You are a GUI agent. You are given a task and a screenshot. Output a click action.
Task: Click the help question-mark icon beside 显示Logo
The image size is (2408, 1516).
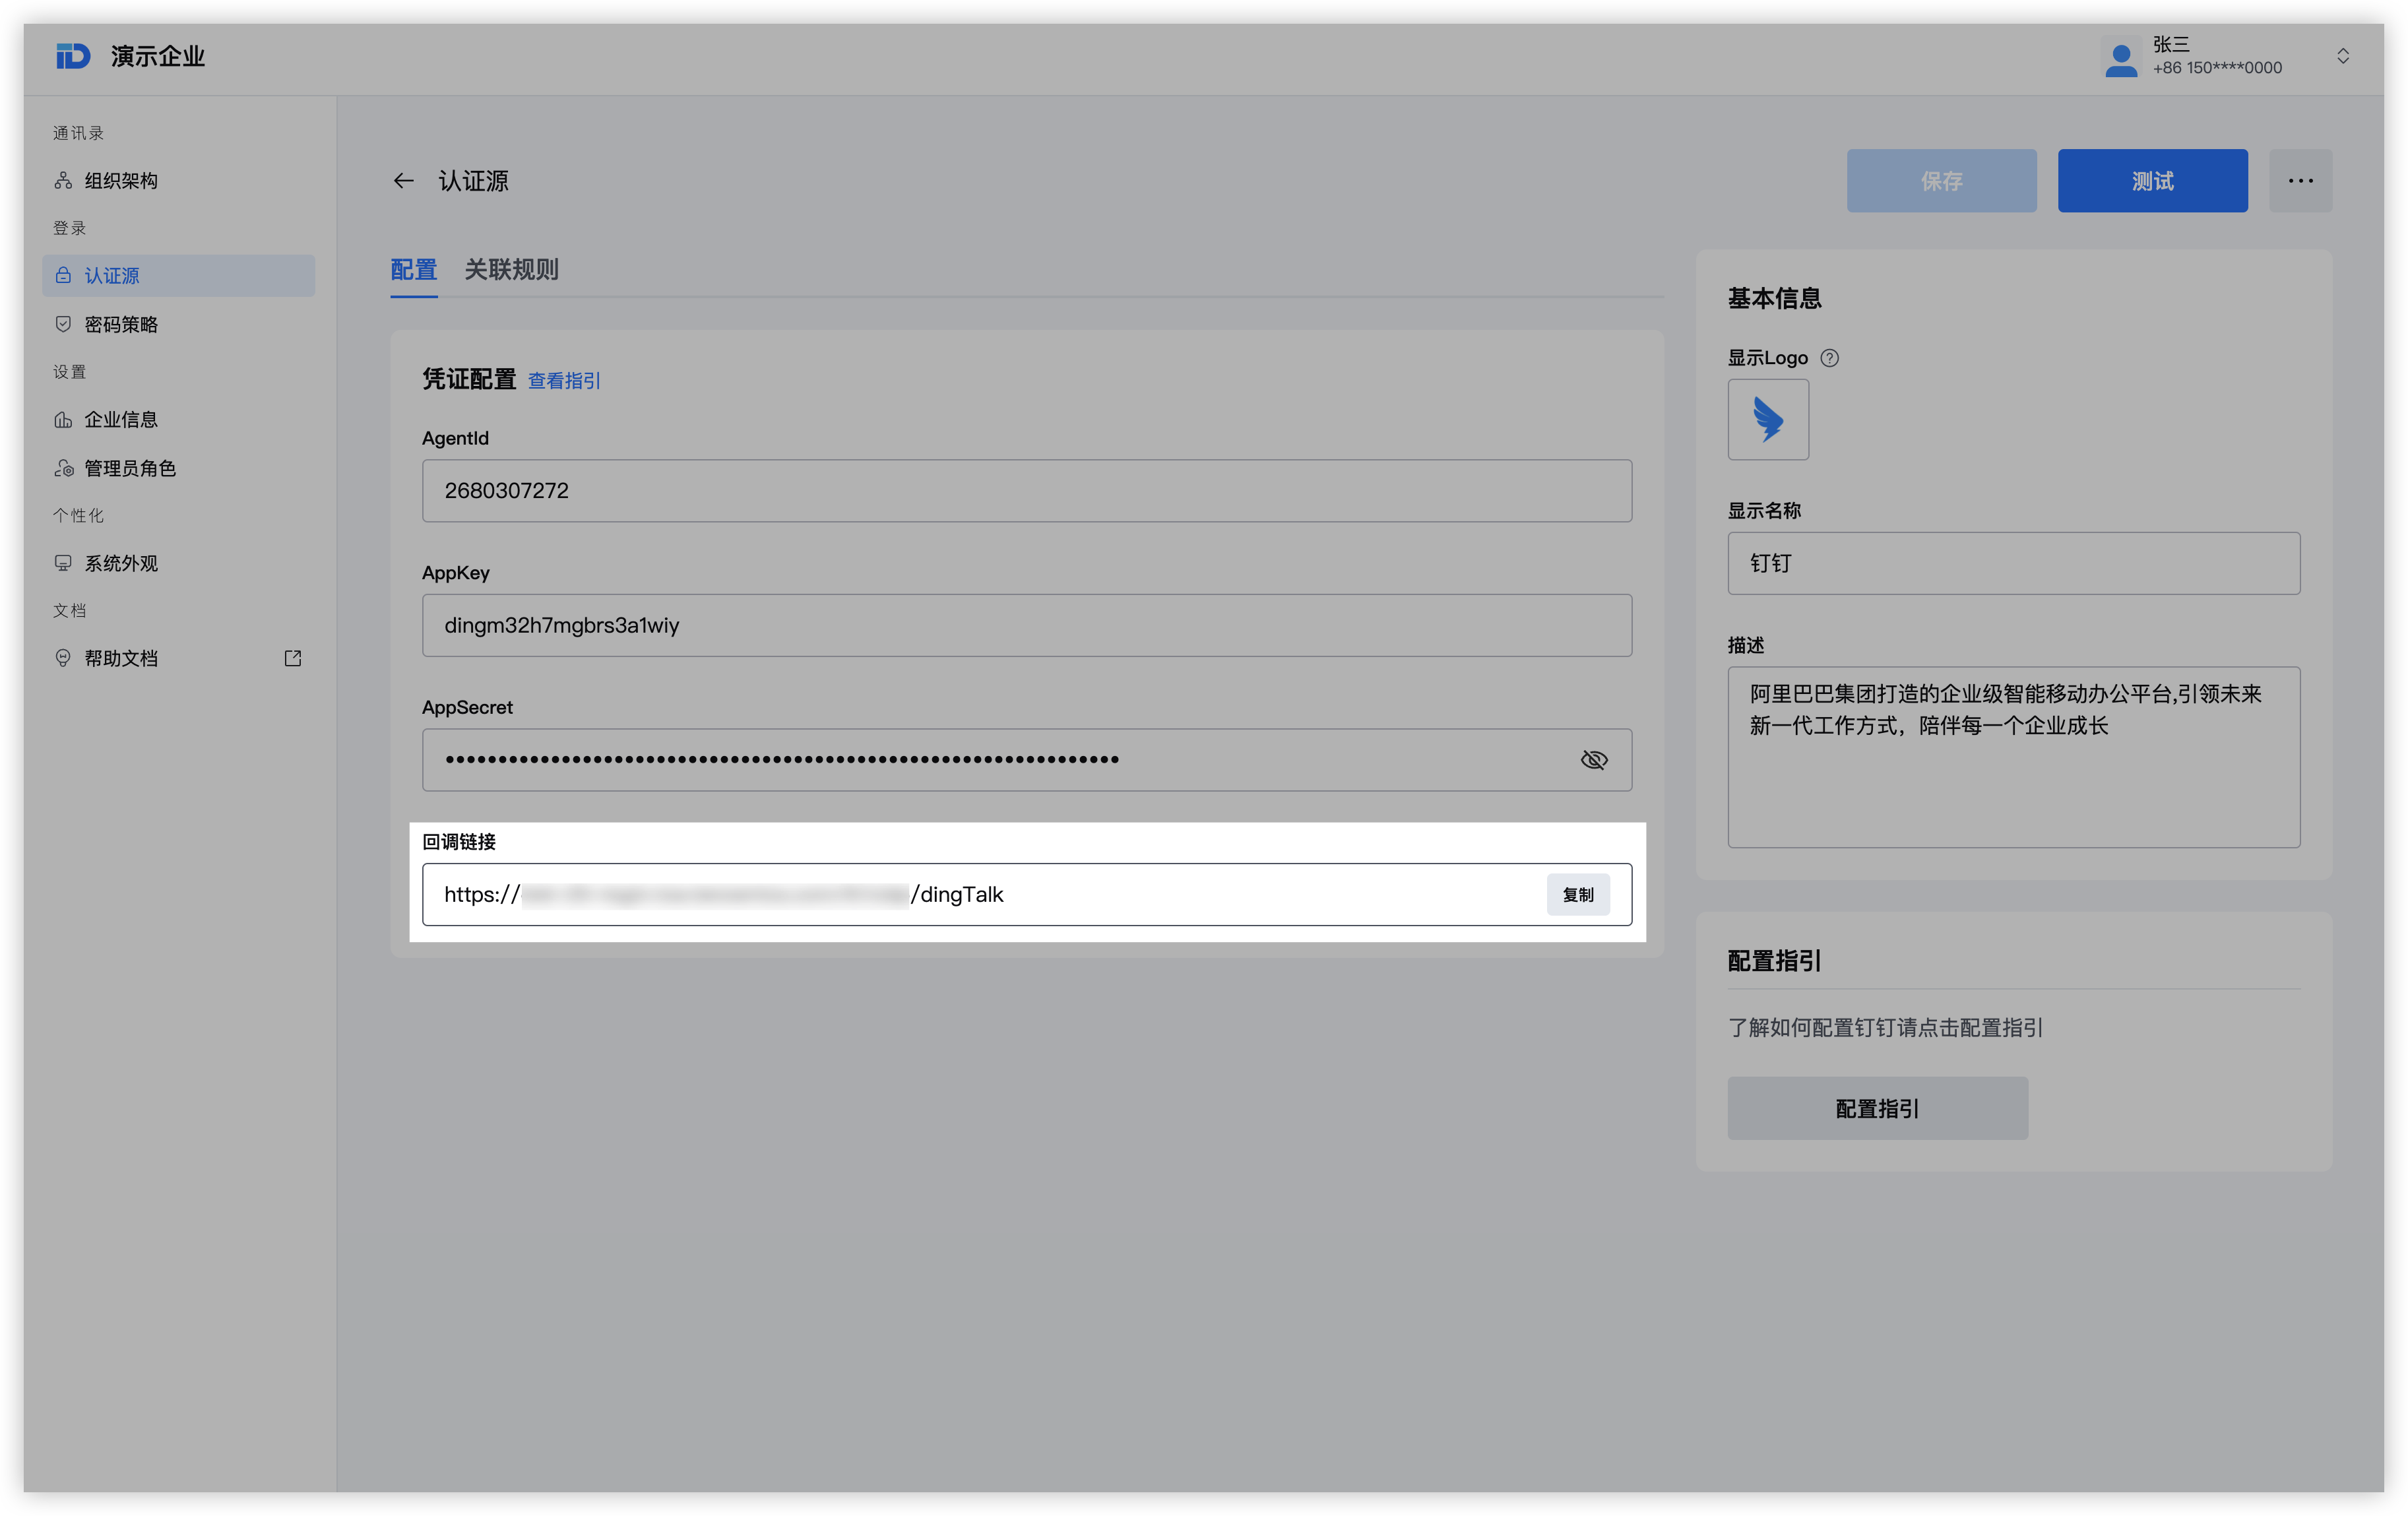tap(1829, 358)
